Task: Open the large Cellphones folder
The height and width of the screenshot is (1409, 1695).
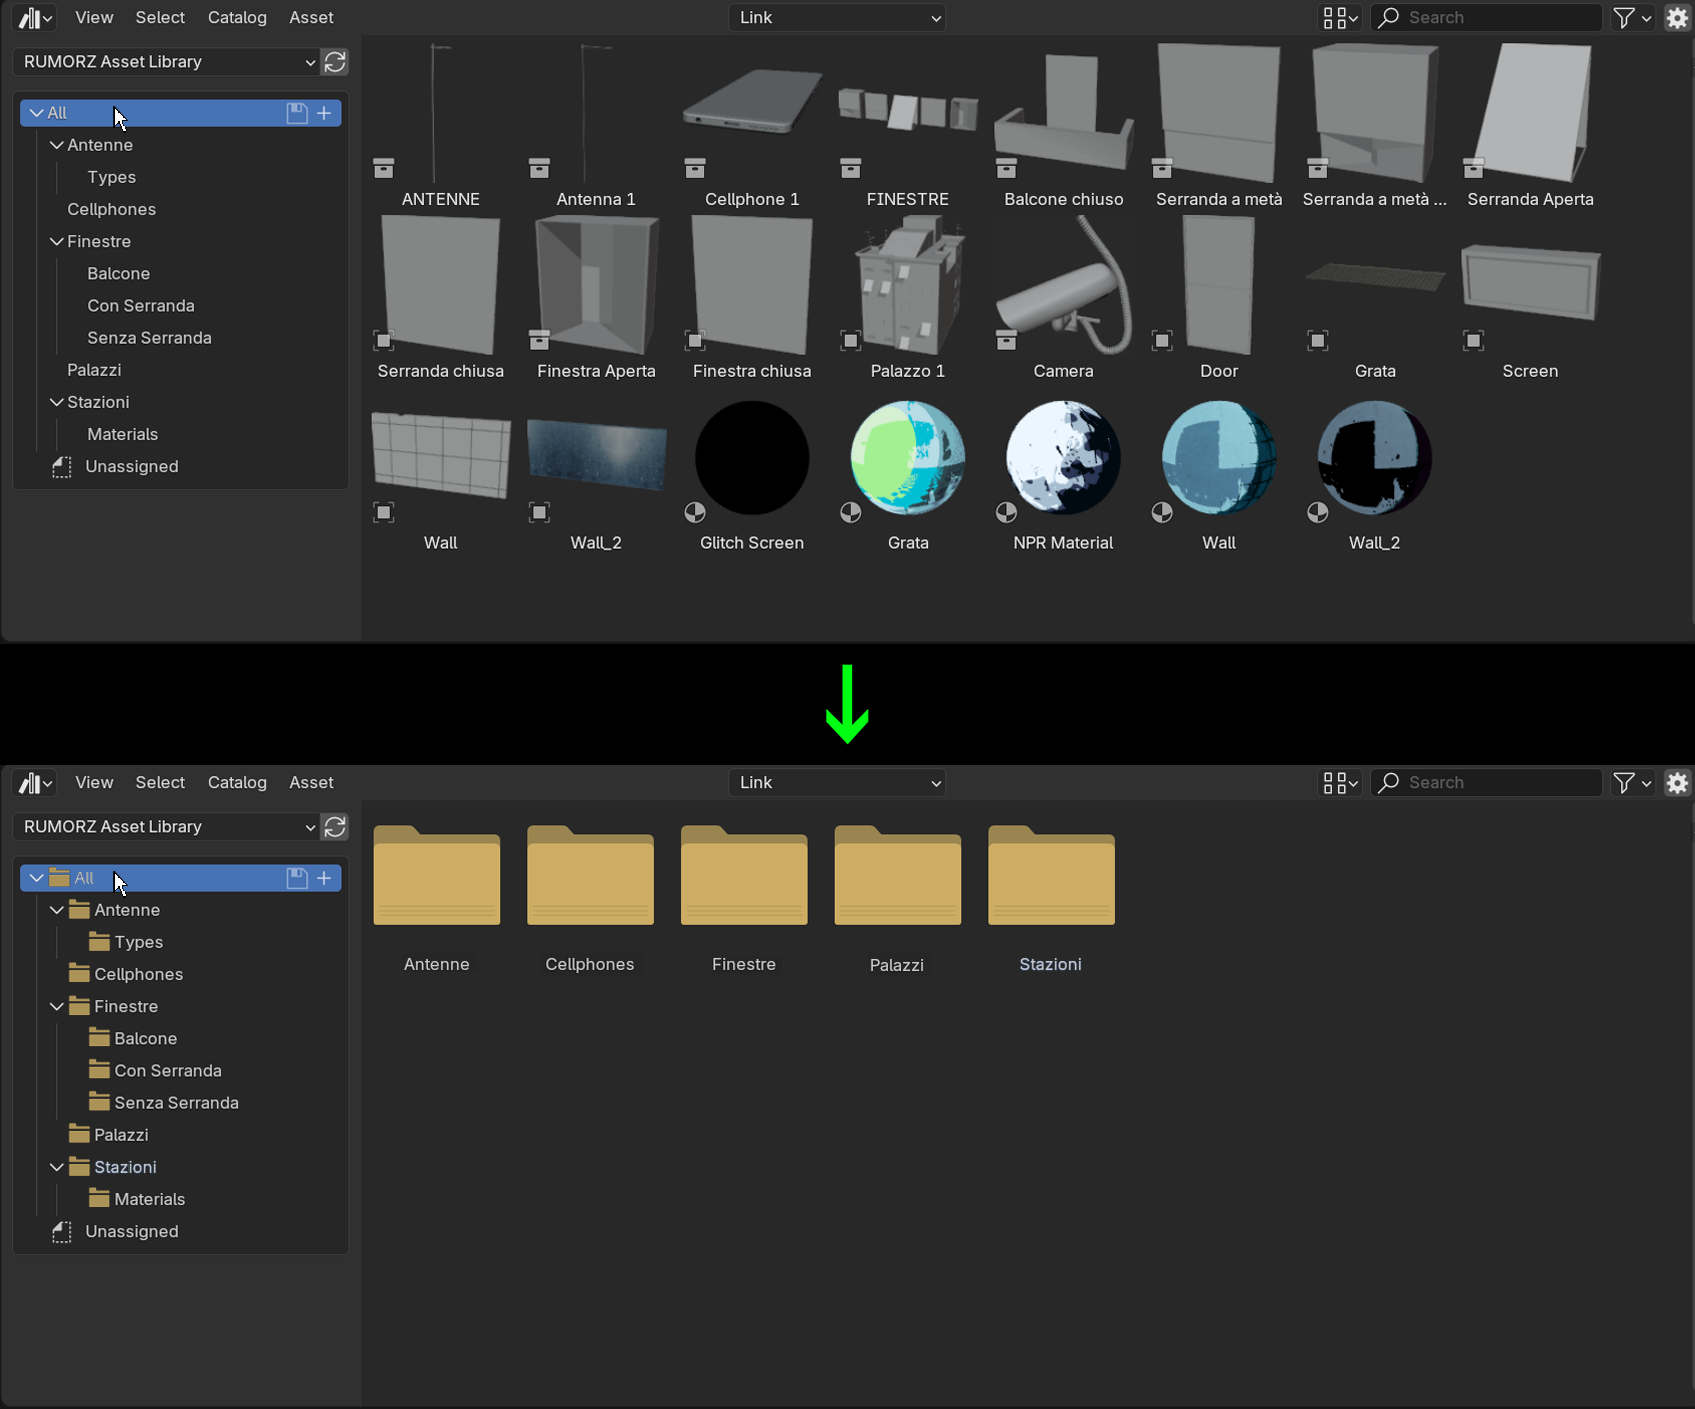Action: [590, 875]
